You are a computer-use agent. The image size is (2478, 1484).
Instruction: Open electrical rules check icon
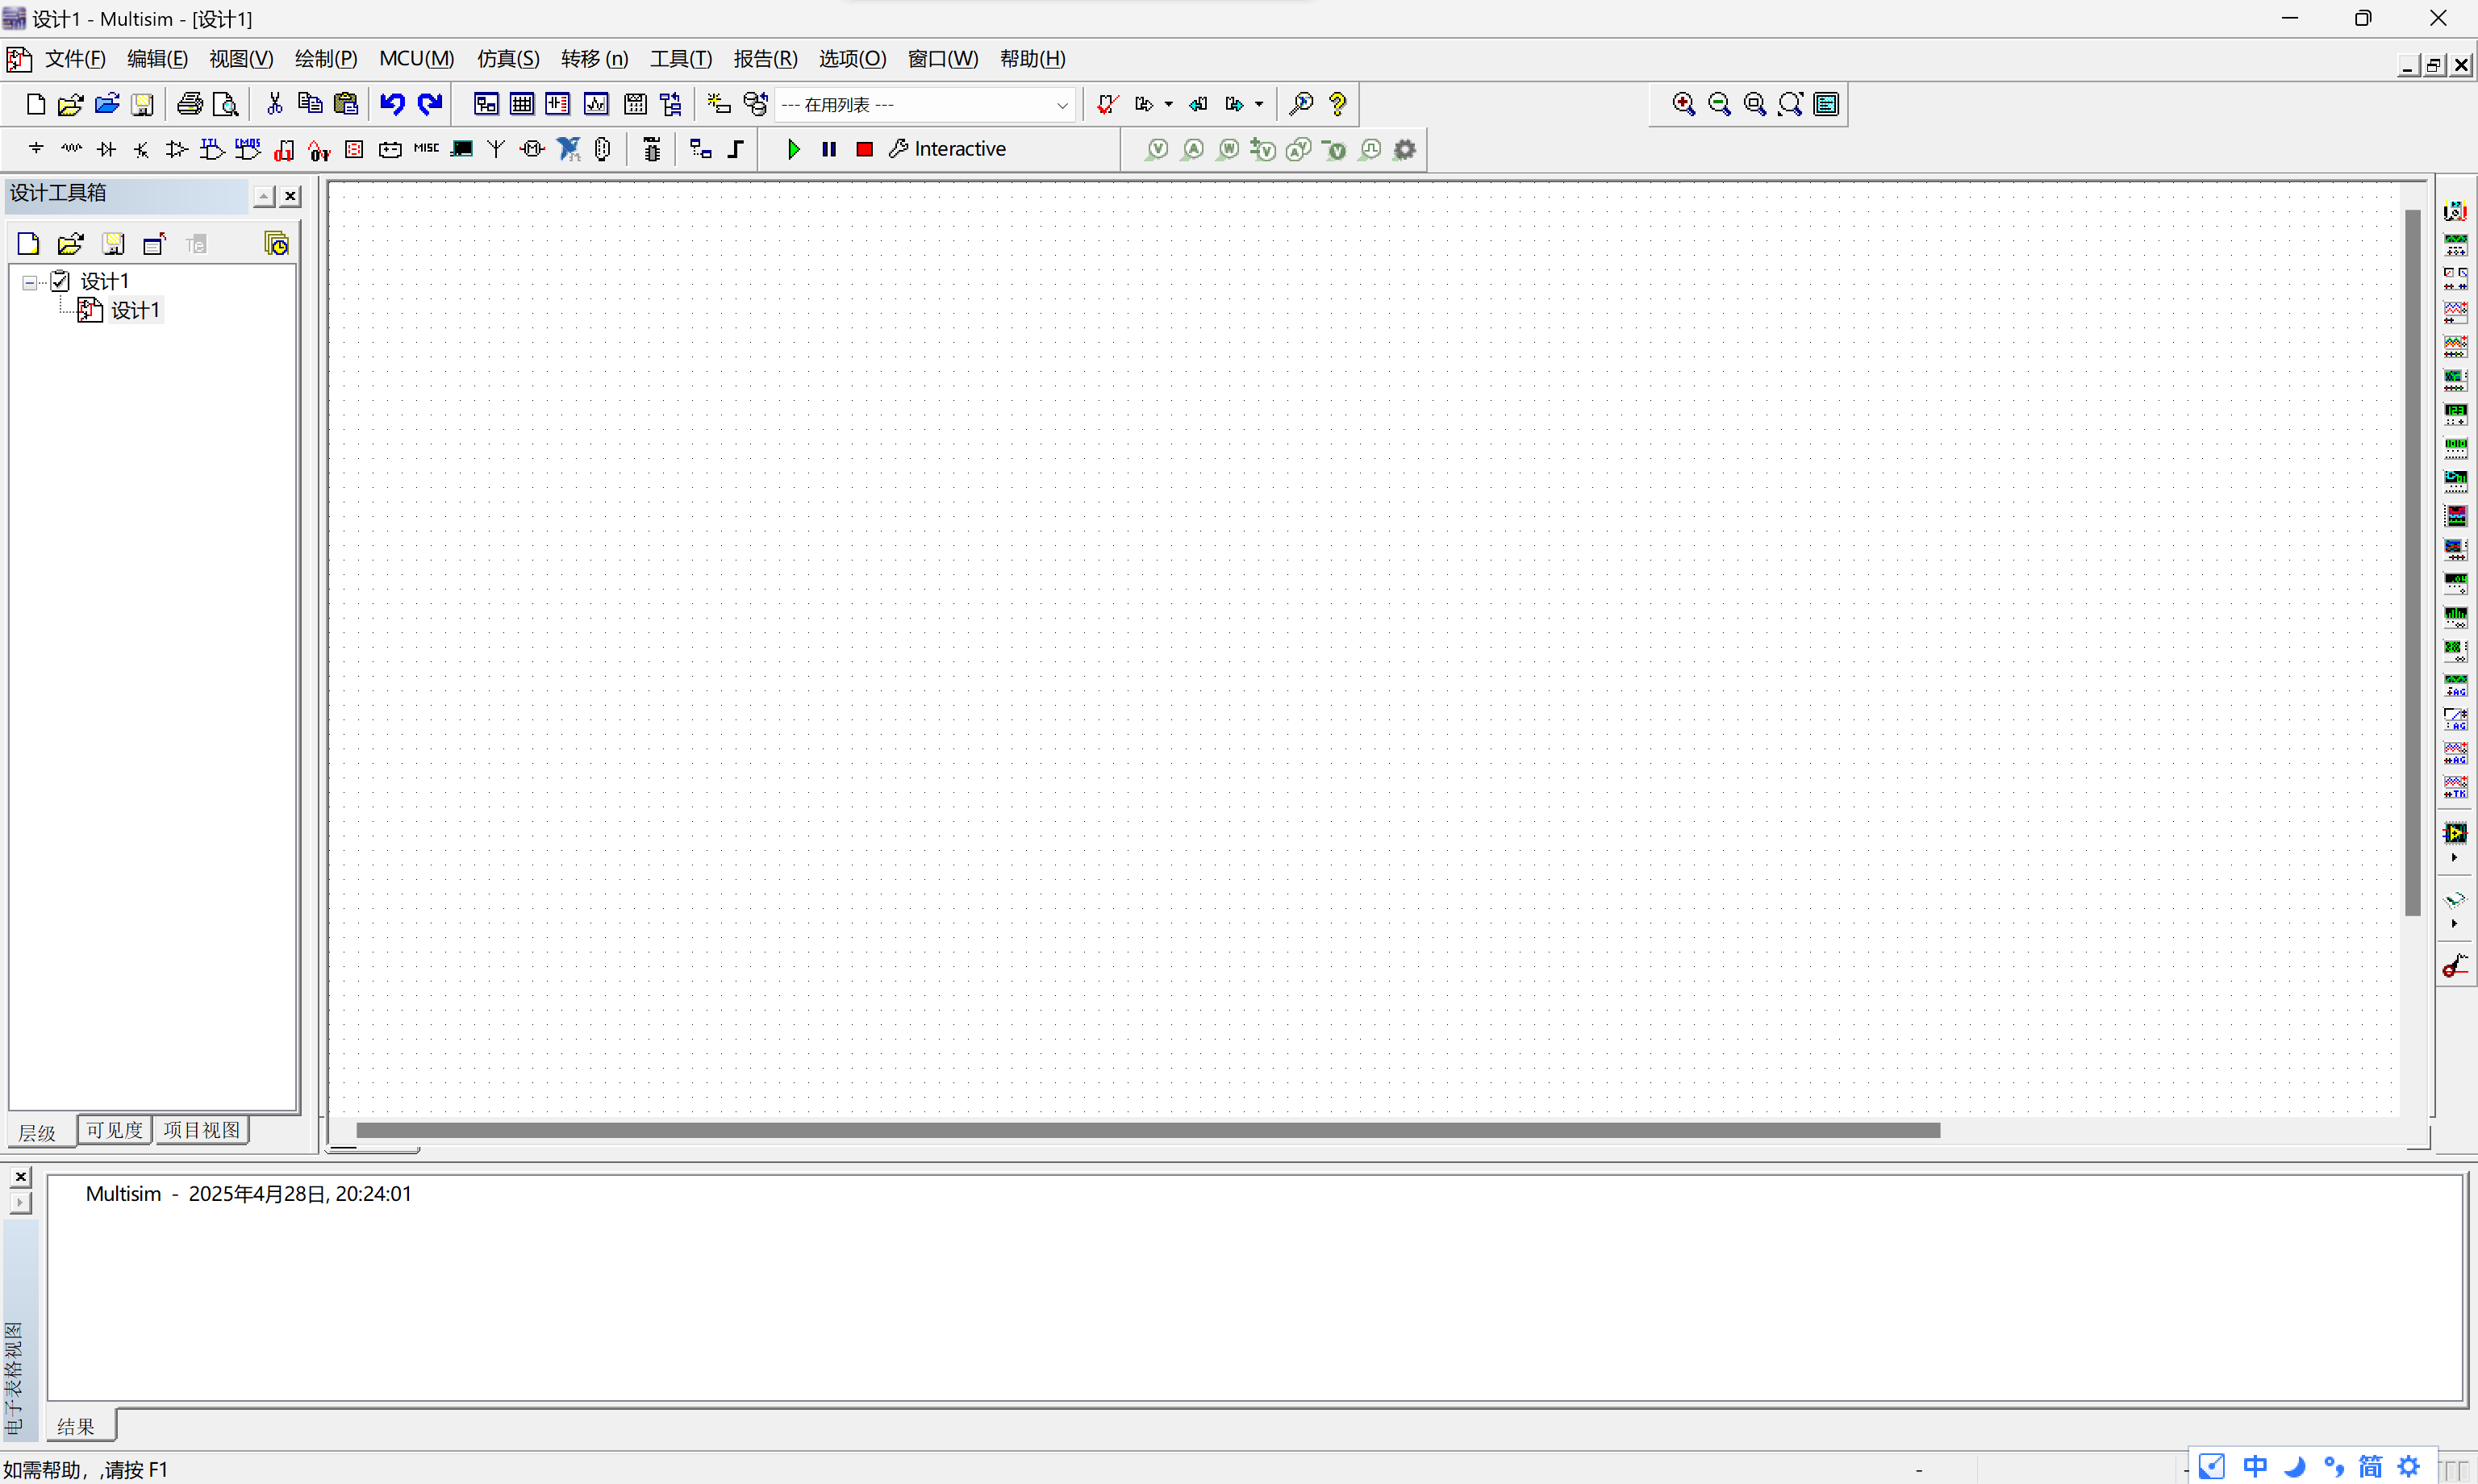click(1106, 104)
